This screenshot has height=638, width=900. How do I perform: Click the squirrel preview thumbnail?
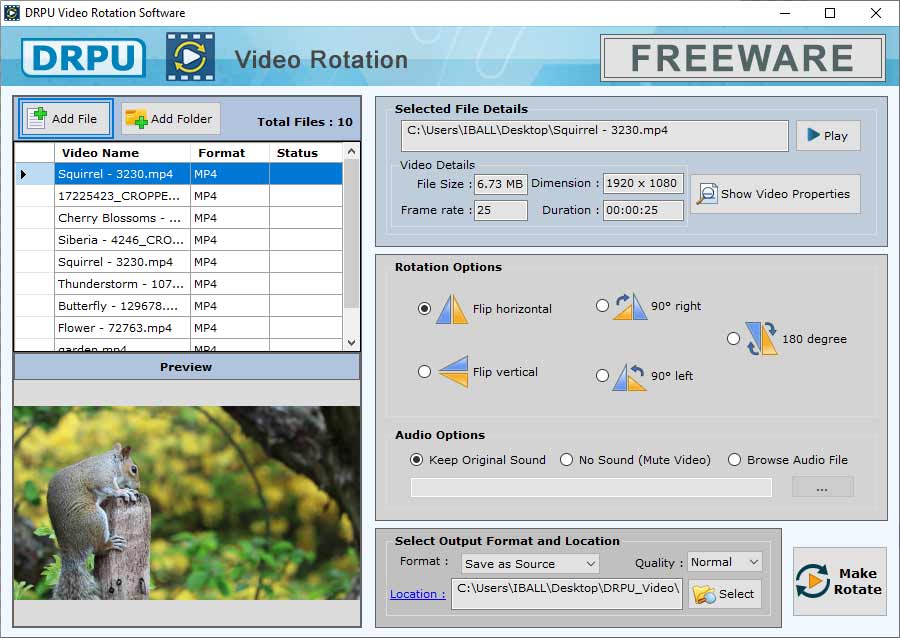click(x=187, y=503)
